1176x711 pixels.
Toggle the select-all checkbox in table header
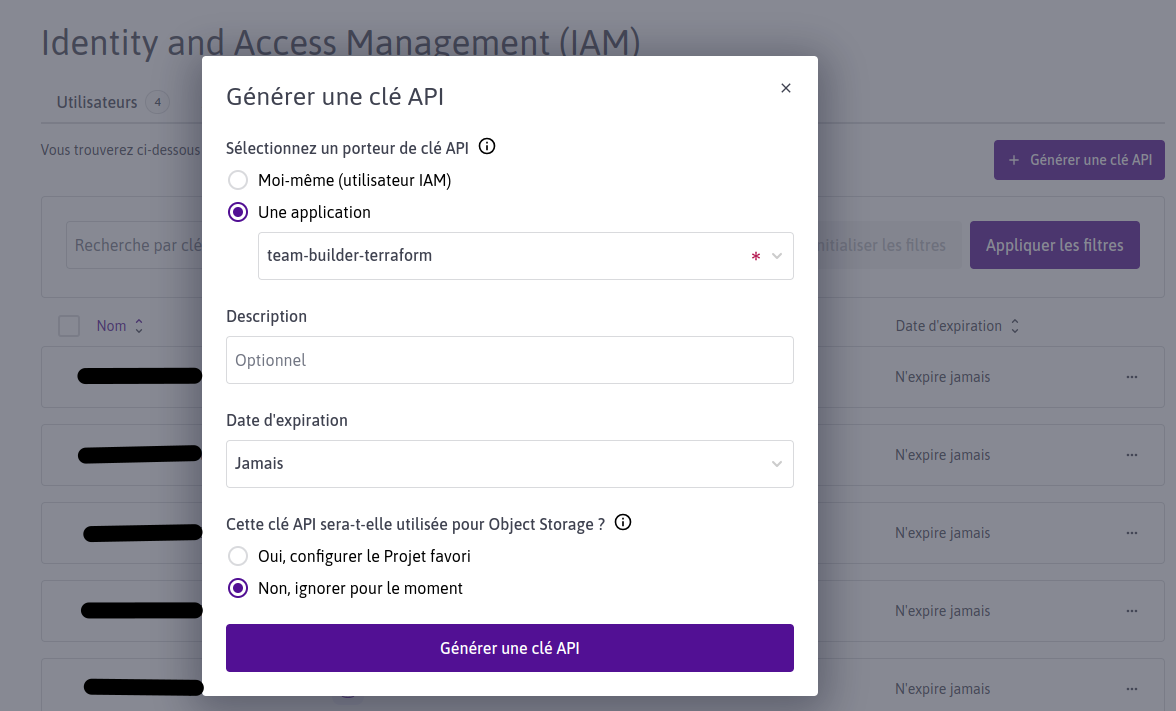pyautogui.click(x=69, y=326)
